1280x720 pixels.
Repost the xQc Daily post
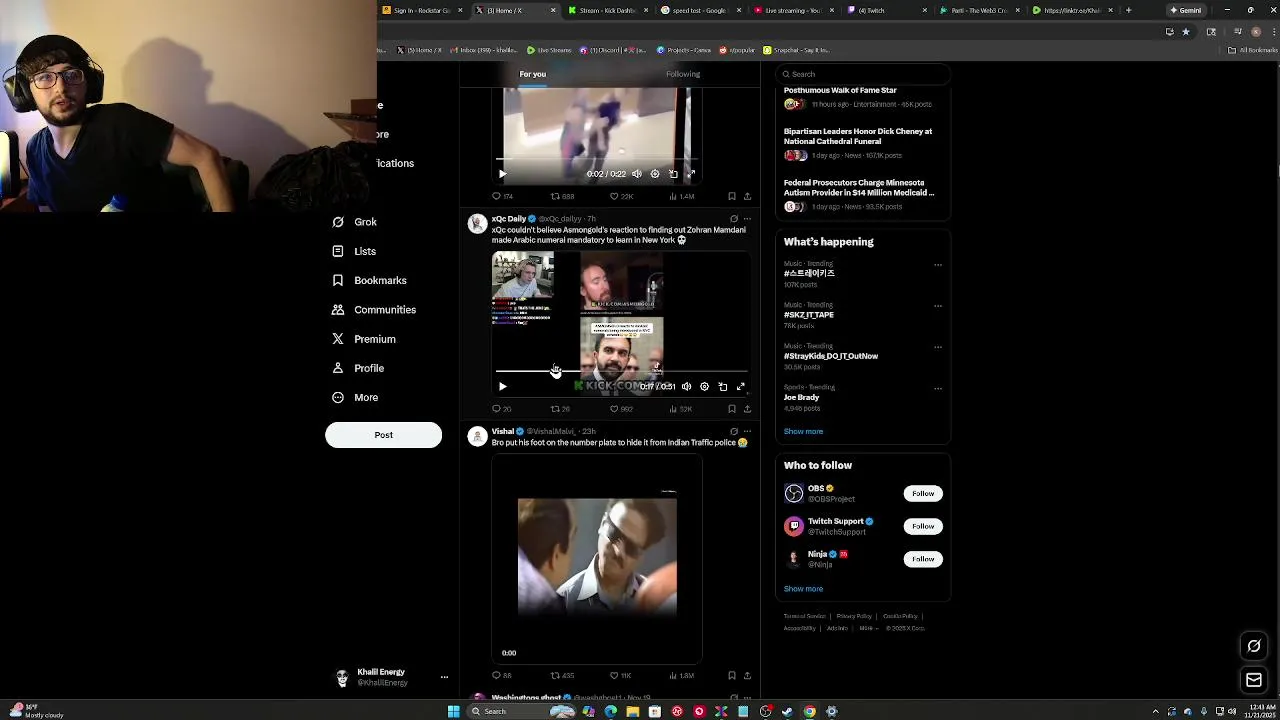[x=560, y=409]
